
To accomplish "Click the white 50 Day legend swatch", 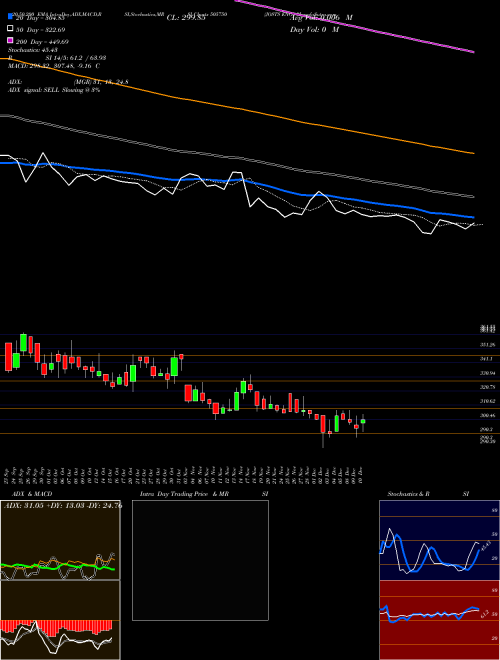I will [11, 29].
